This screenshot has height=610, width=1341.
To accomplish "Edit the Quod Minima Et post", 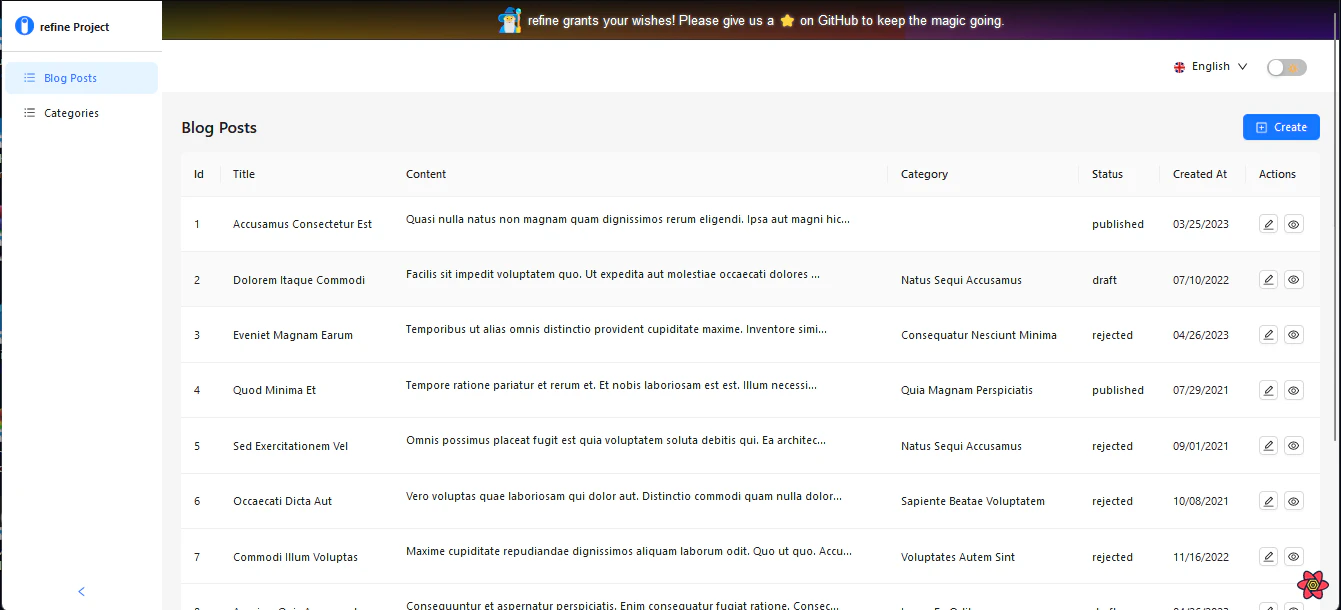I will tap(1268, 390).
